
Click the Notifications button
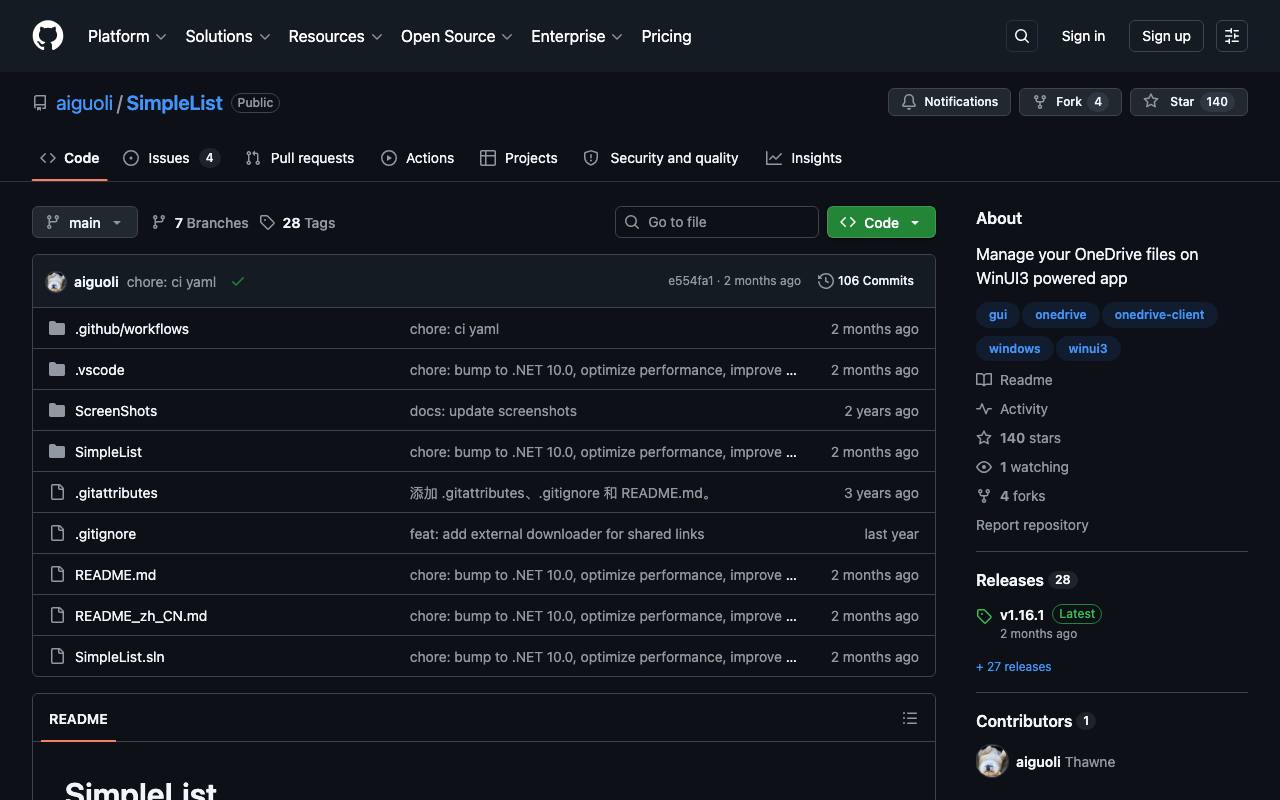(x=949, y=102)
